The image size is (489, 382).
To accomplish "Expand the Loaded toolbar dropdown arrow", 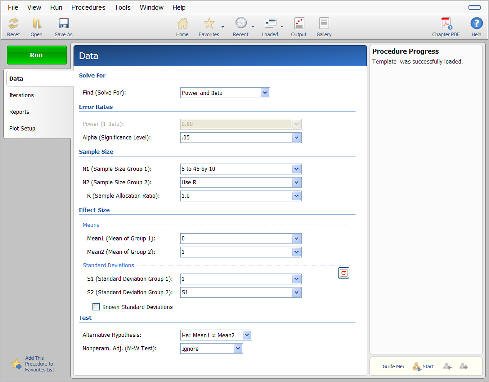I will [x=282, y=26].
